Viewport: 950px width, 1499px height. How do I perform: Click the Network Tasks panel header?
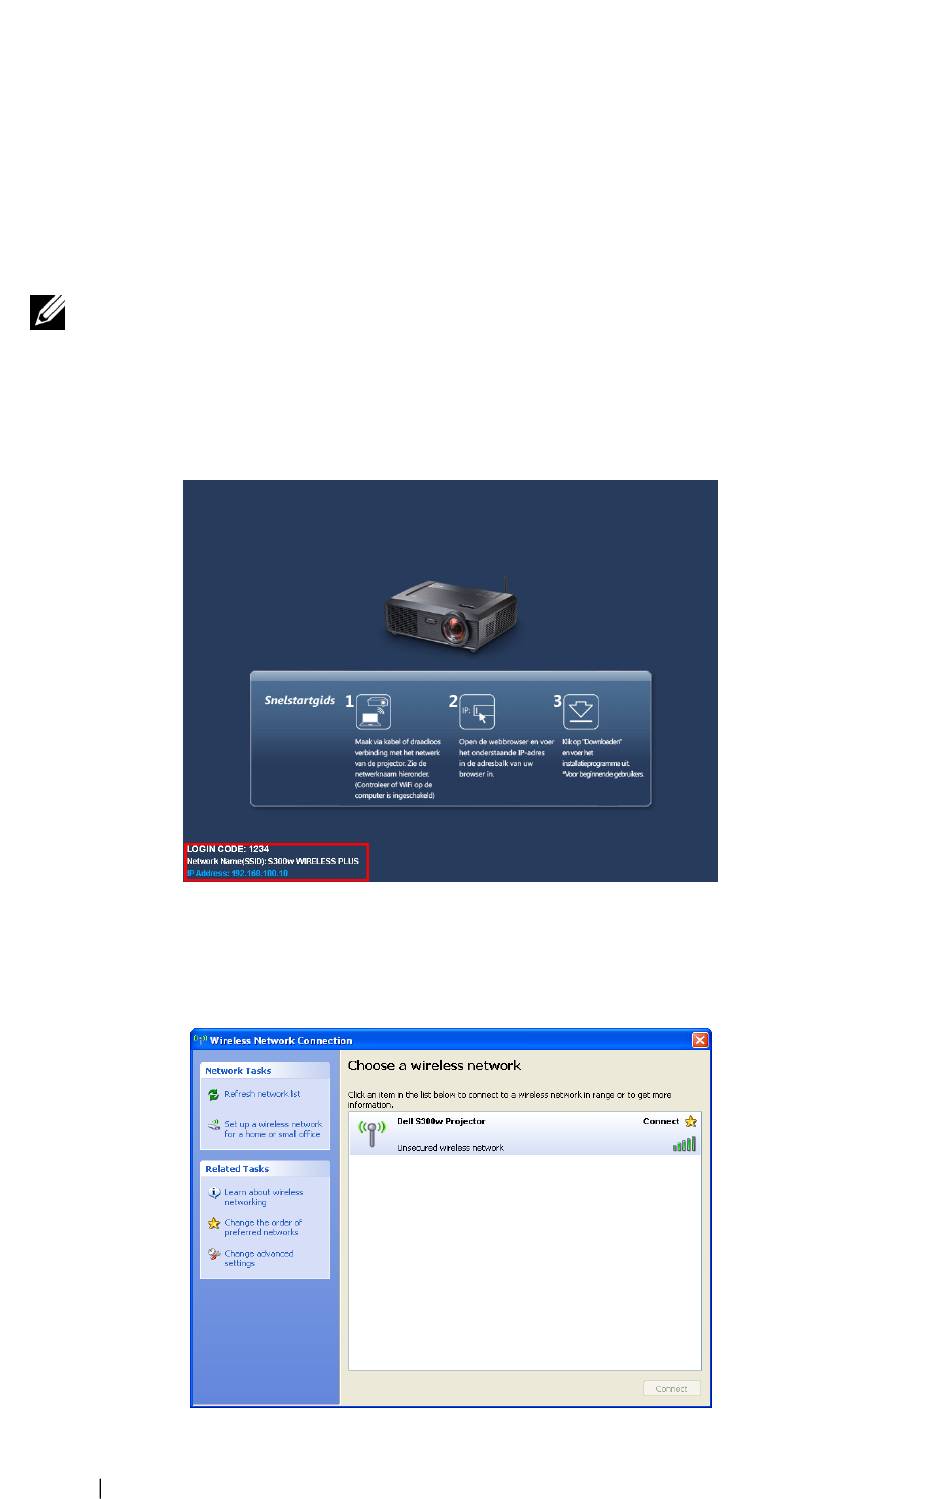tap(265, 1071)
